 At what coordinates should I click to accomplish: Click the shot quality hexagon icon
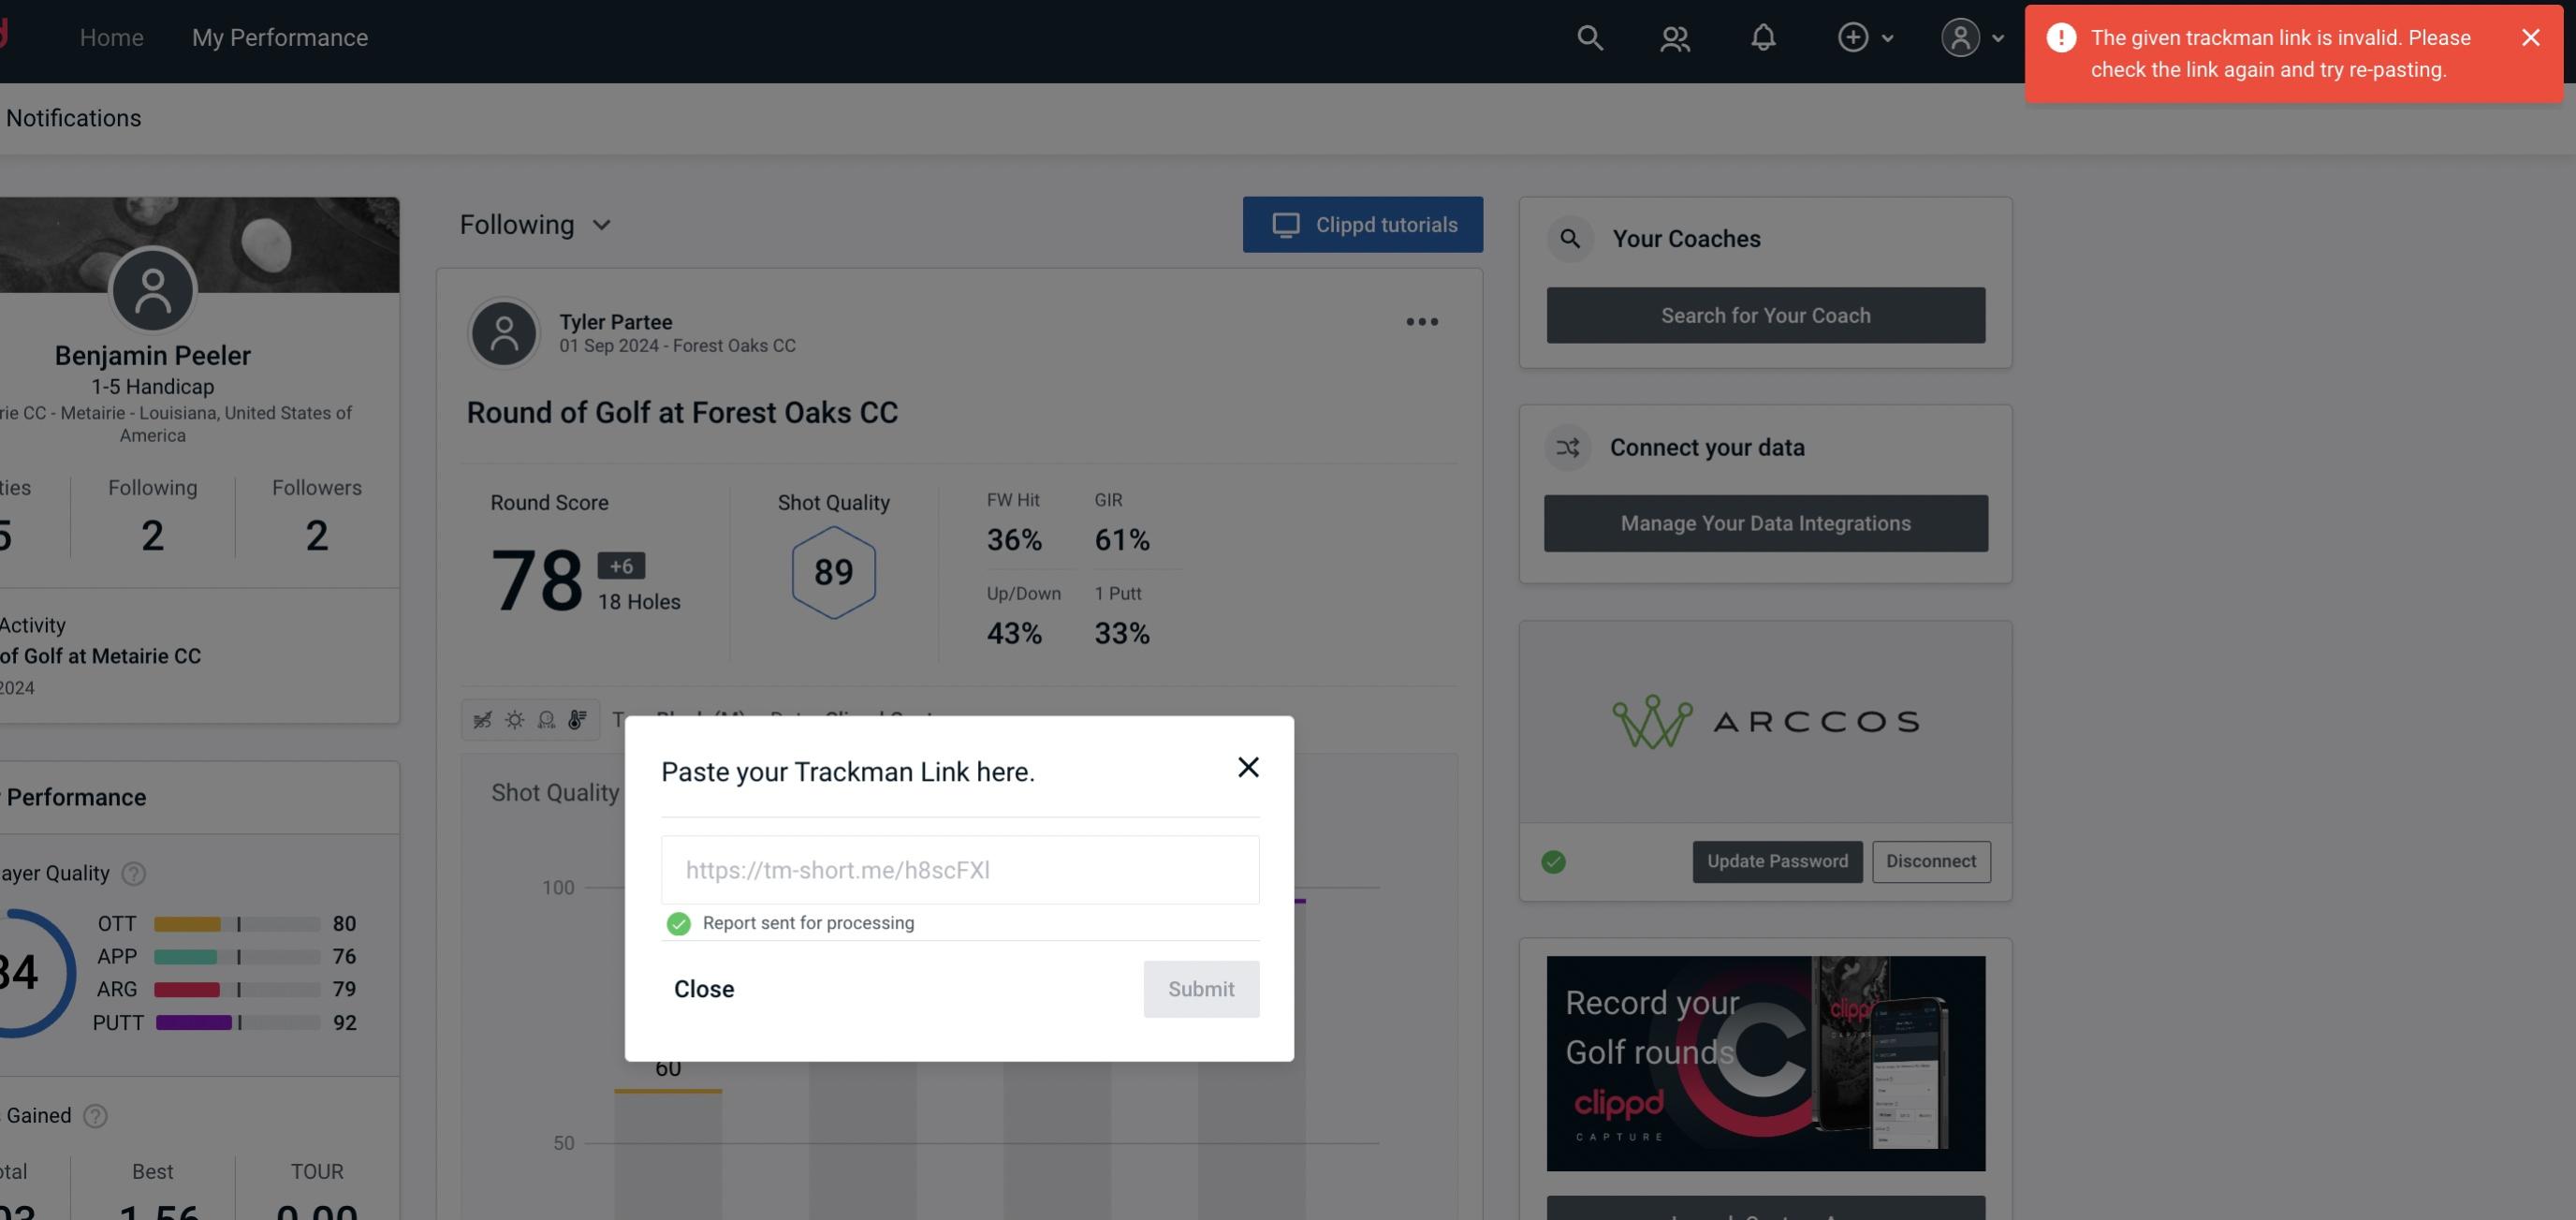(833, 572)
